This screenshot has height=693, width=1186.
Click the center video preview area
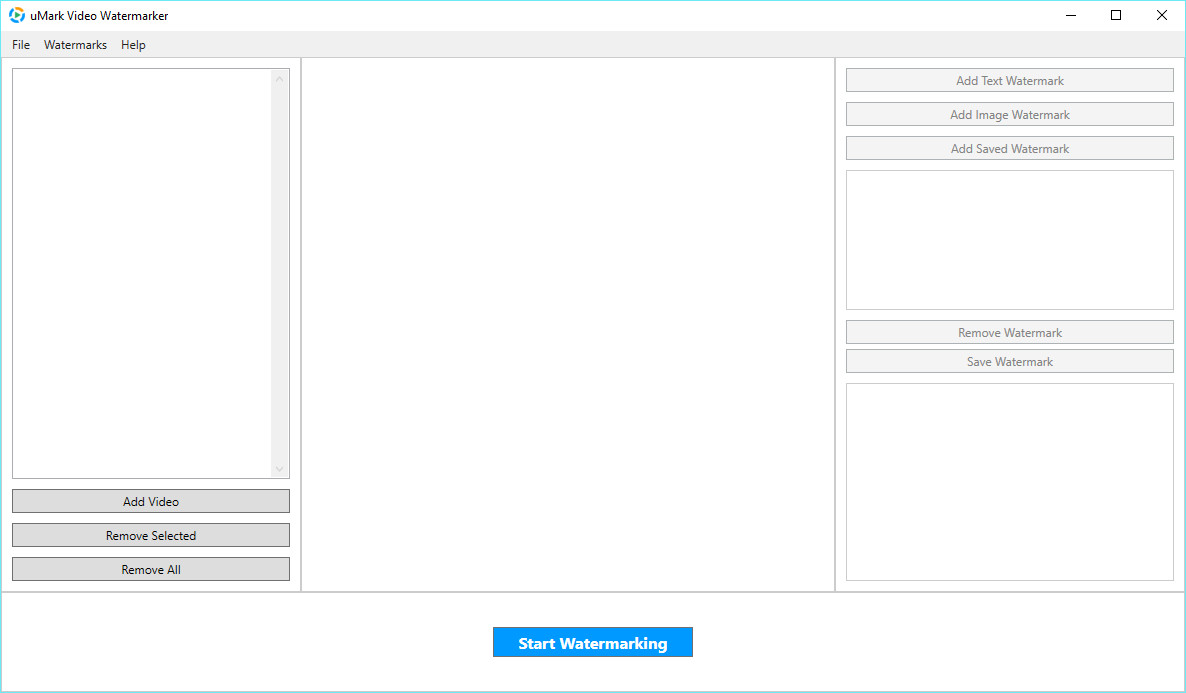(x=568, y=324)
